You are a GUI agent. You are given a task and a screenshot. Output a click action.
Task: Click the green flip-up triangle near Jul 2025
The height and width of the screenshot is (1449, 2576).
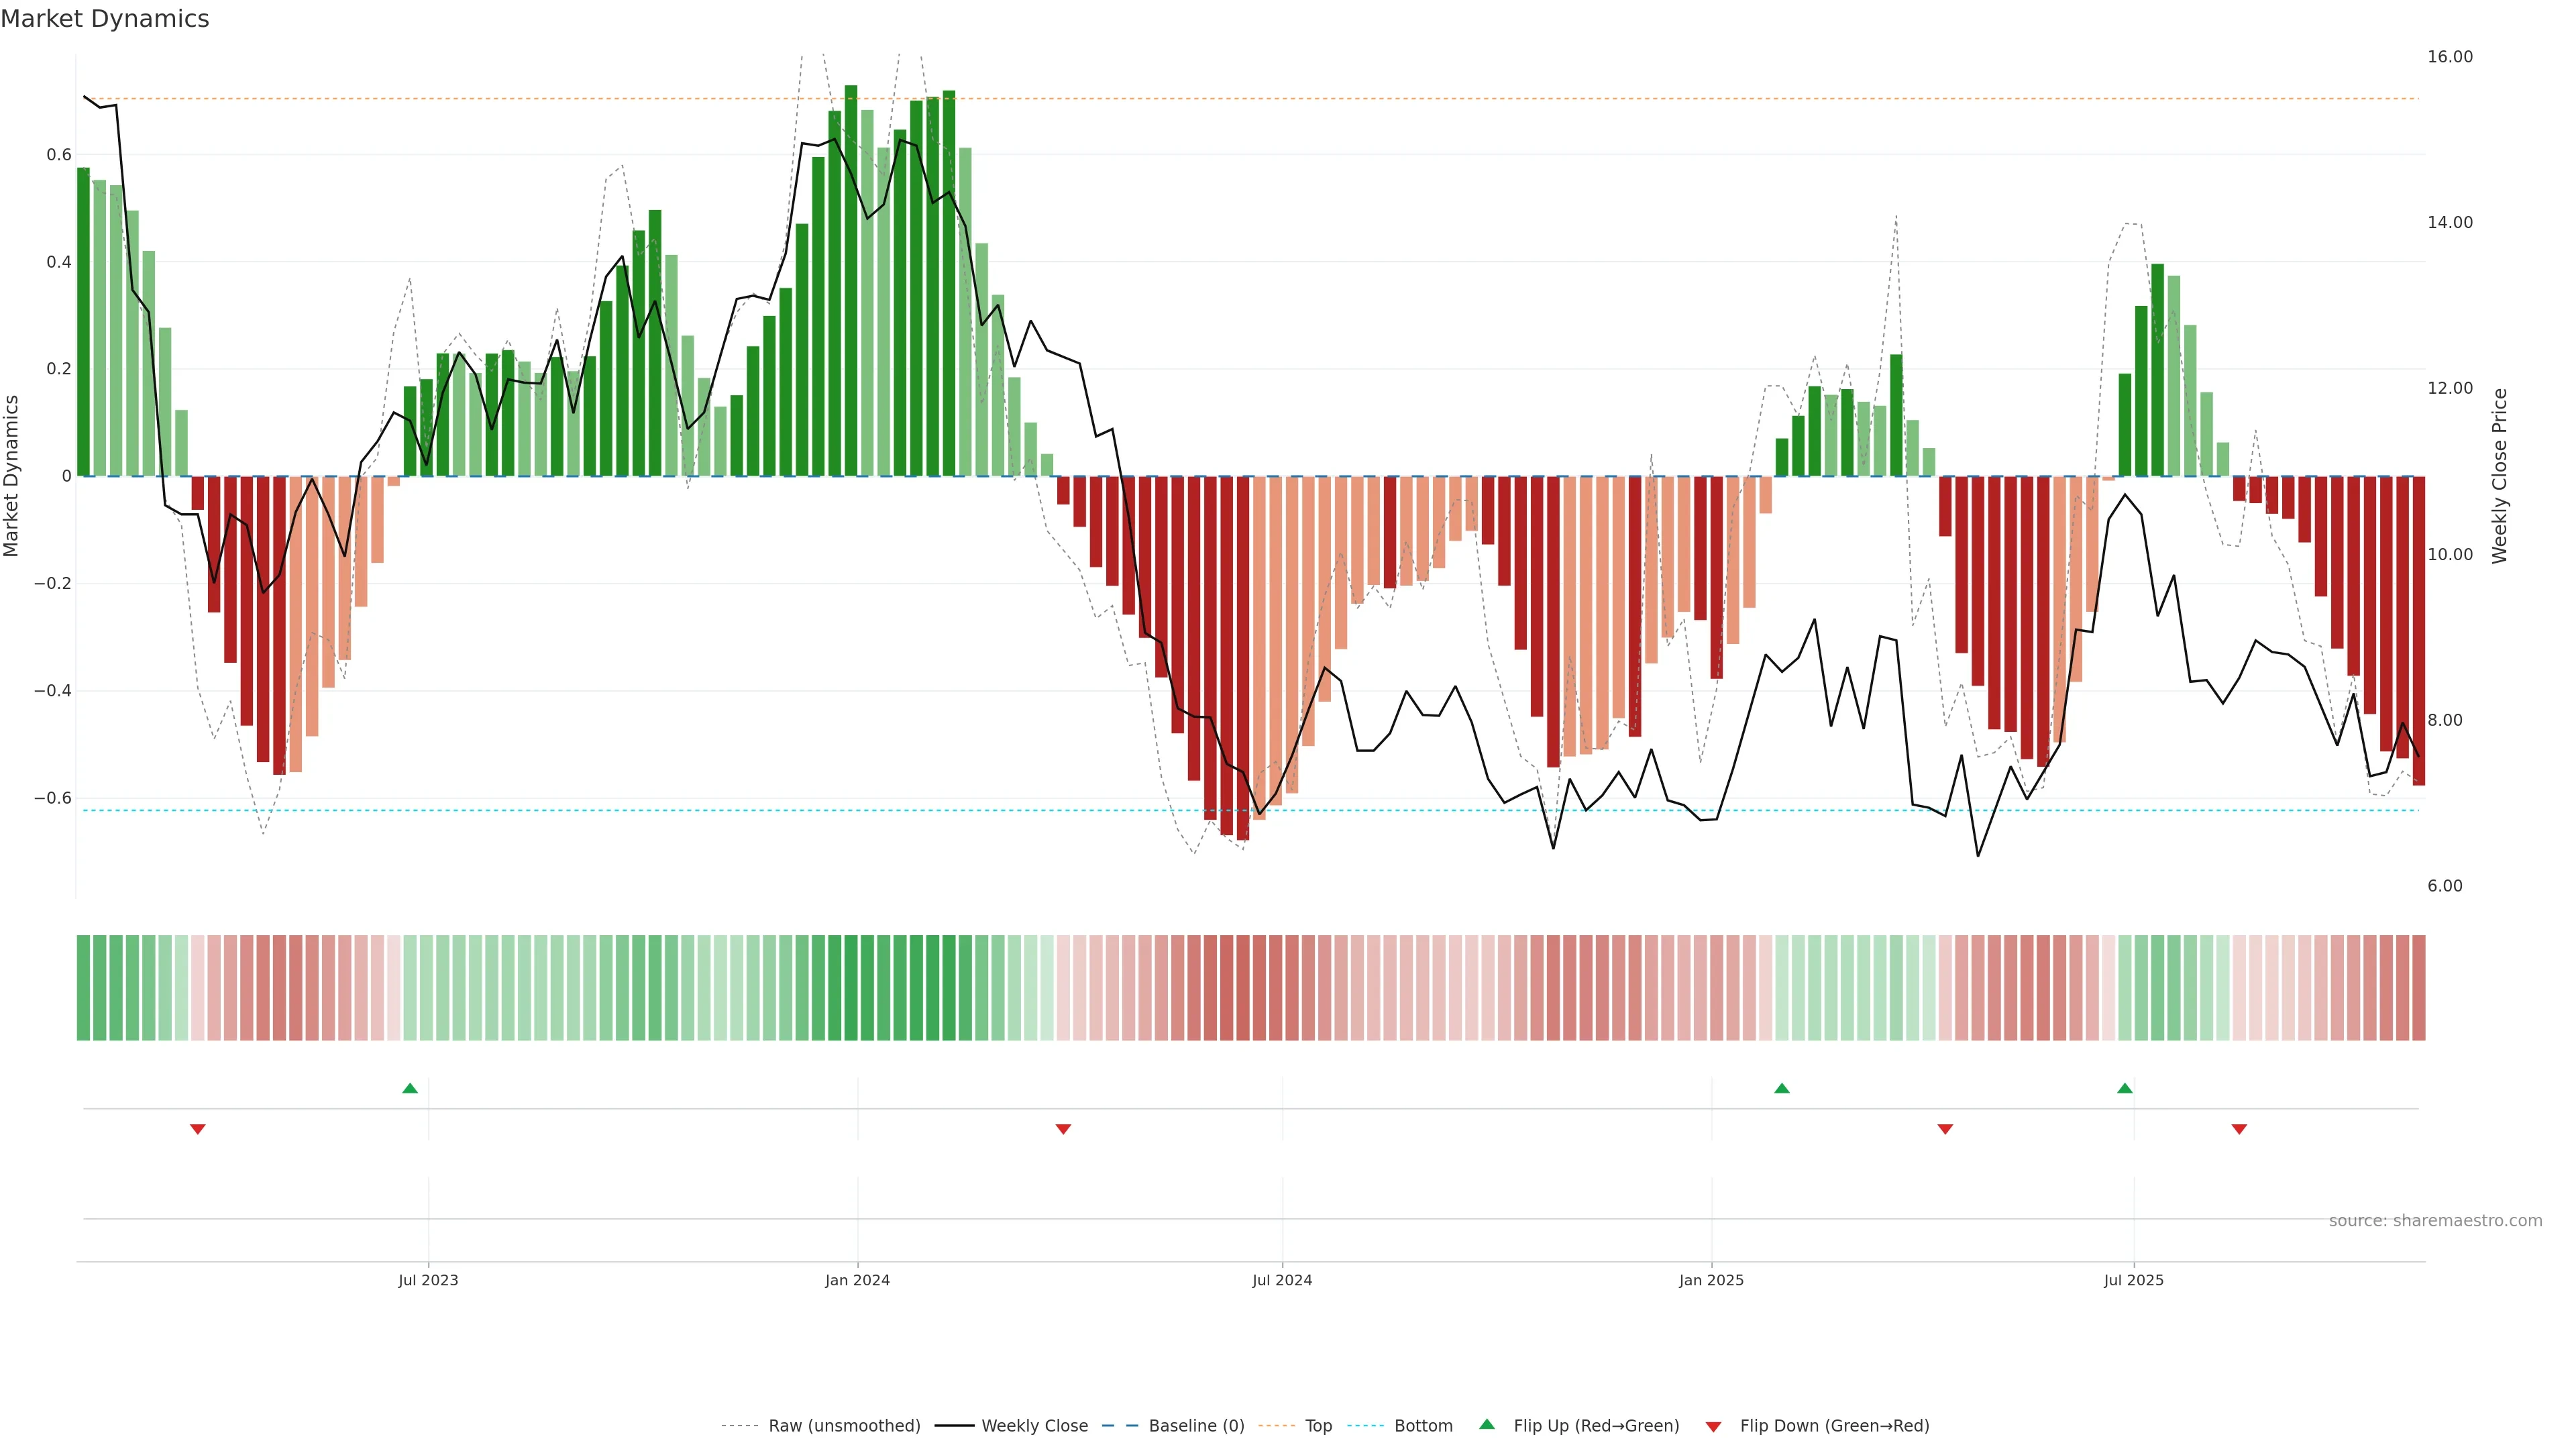(2125, 1088)
